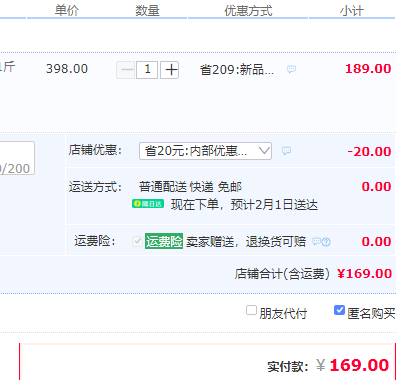The width and height of the screenshot is (402, 380).
Task: Click the 运送方式 label
Action: click(x=95, y=187)
